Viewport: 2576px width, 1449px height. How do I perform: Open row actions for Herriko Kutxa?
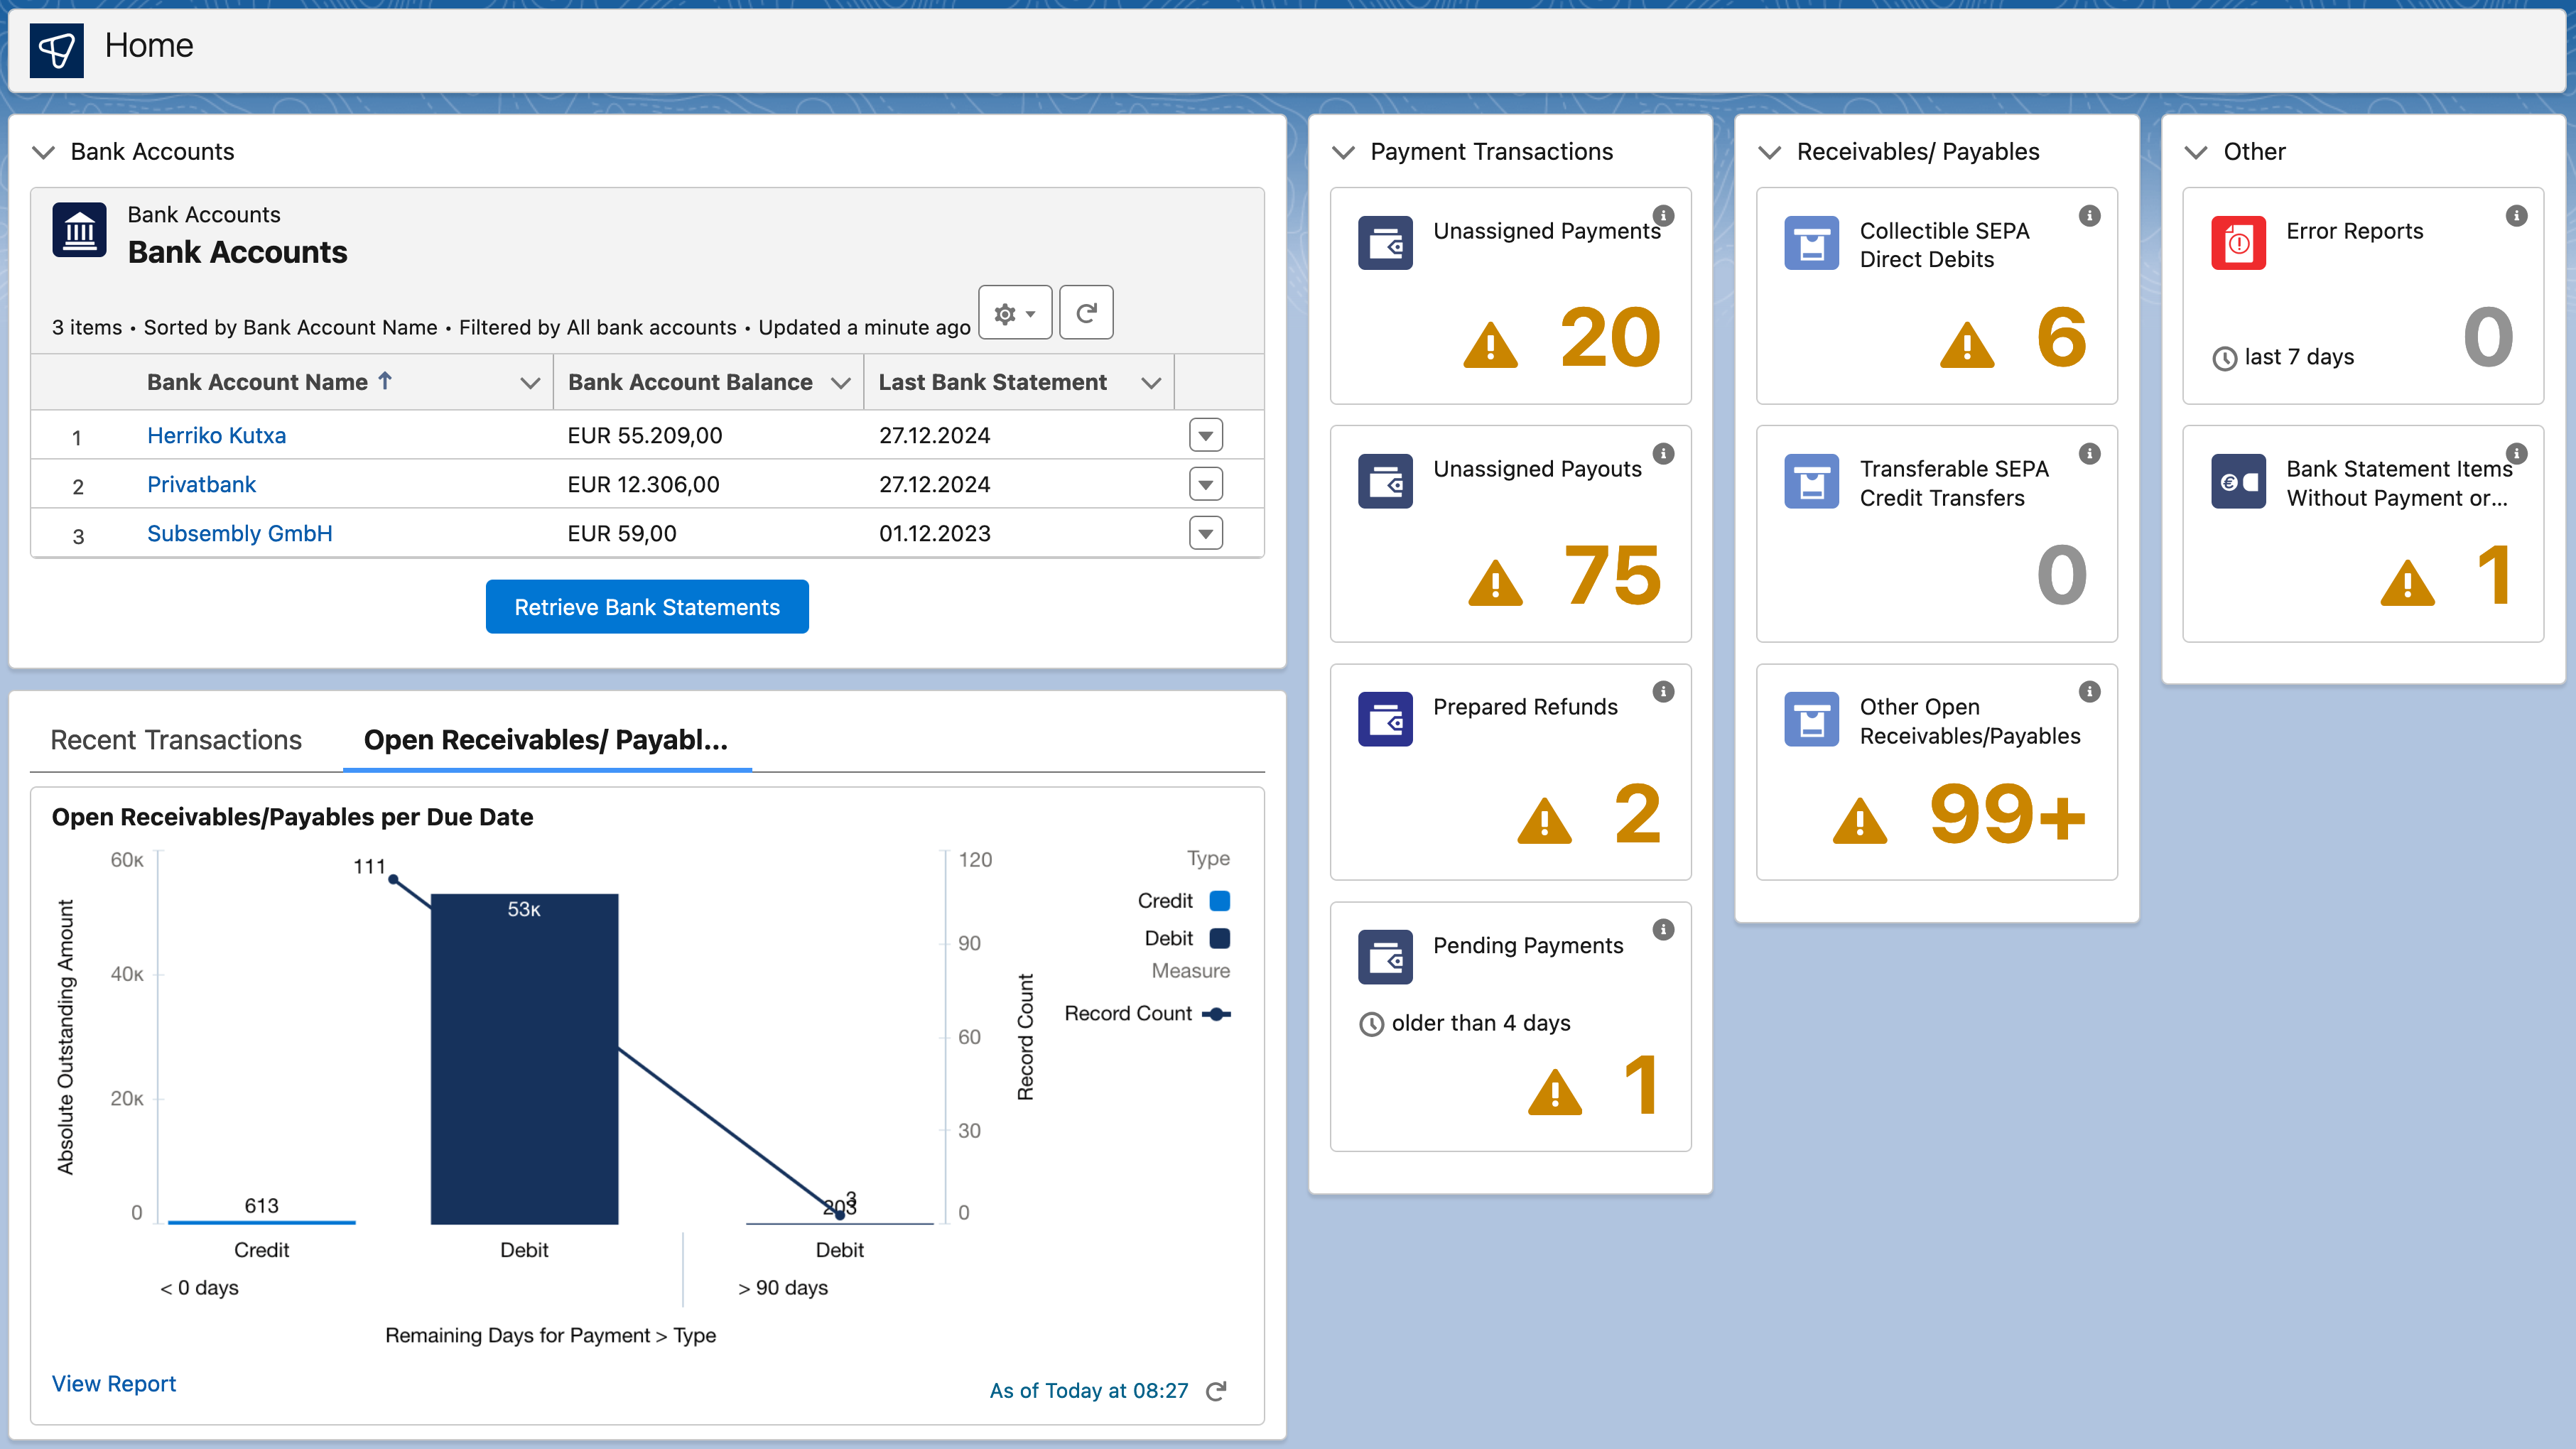click(x=1206, y=436)
